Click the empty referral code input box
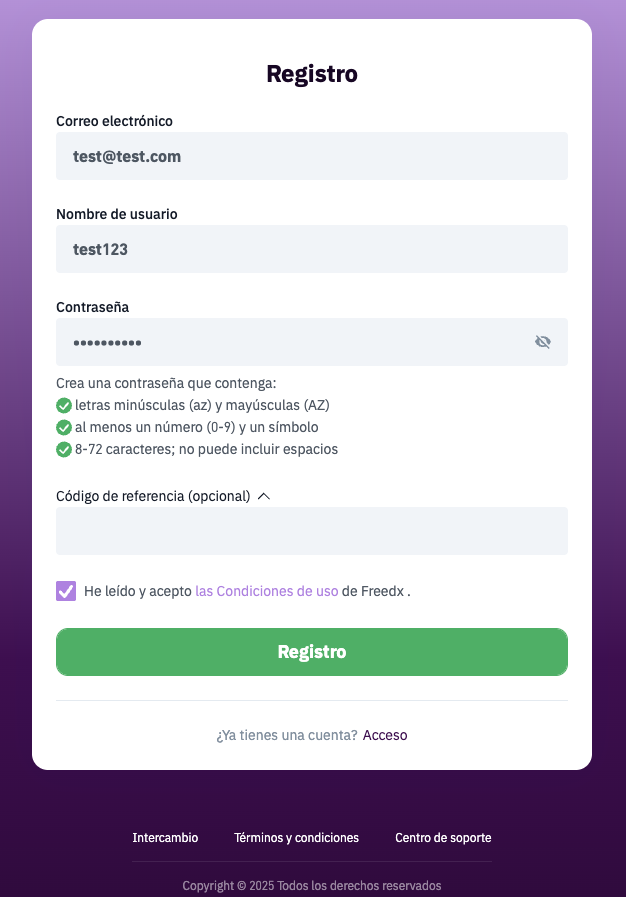 (312, 531)
